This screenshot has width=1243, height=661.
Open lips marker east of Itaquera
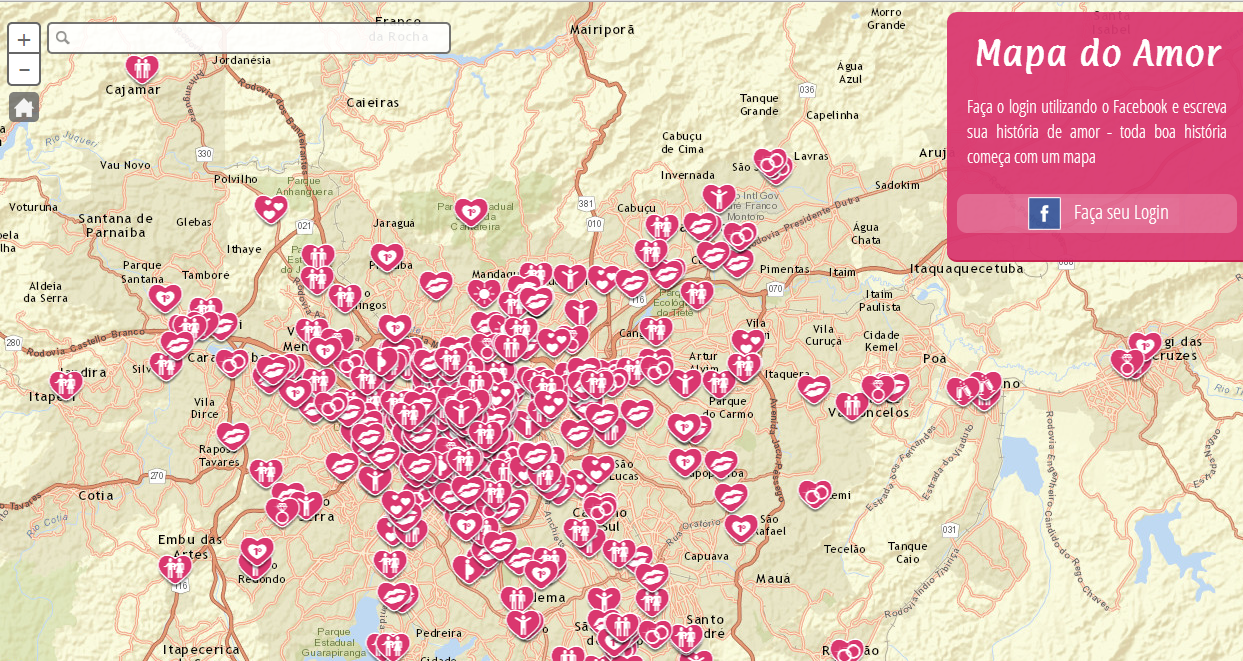click(x=814, y=389)
